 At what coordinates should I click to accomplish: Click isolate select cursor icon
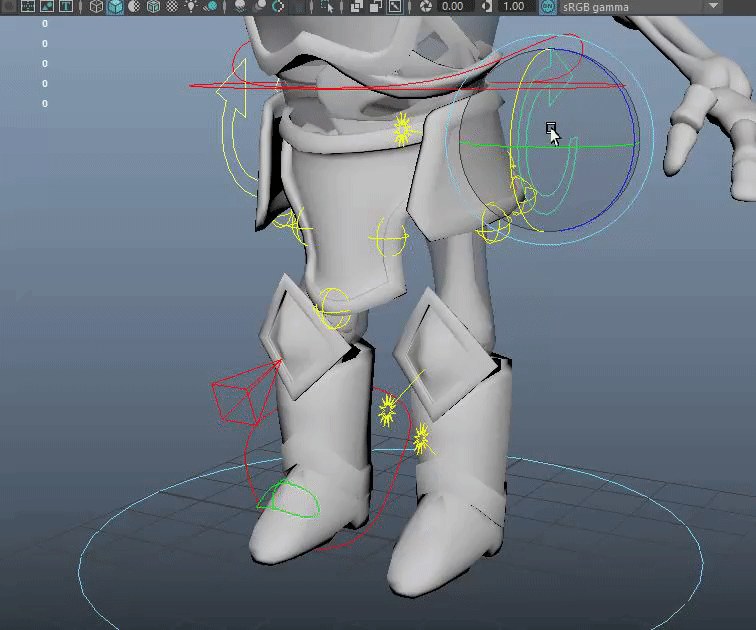tap(327, 6)
